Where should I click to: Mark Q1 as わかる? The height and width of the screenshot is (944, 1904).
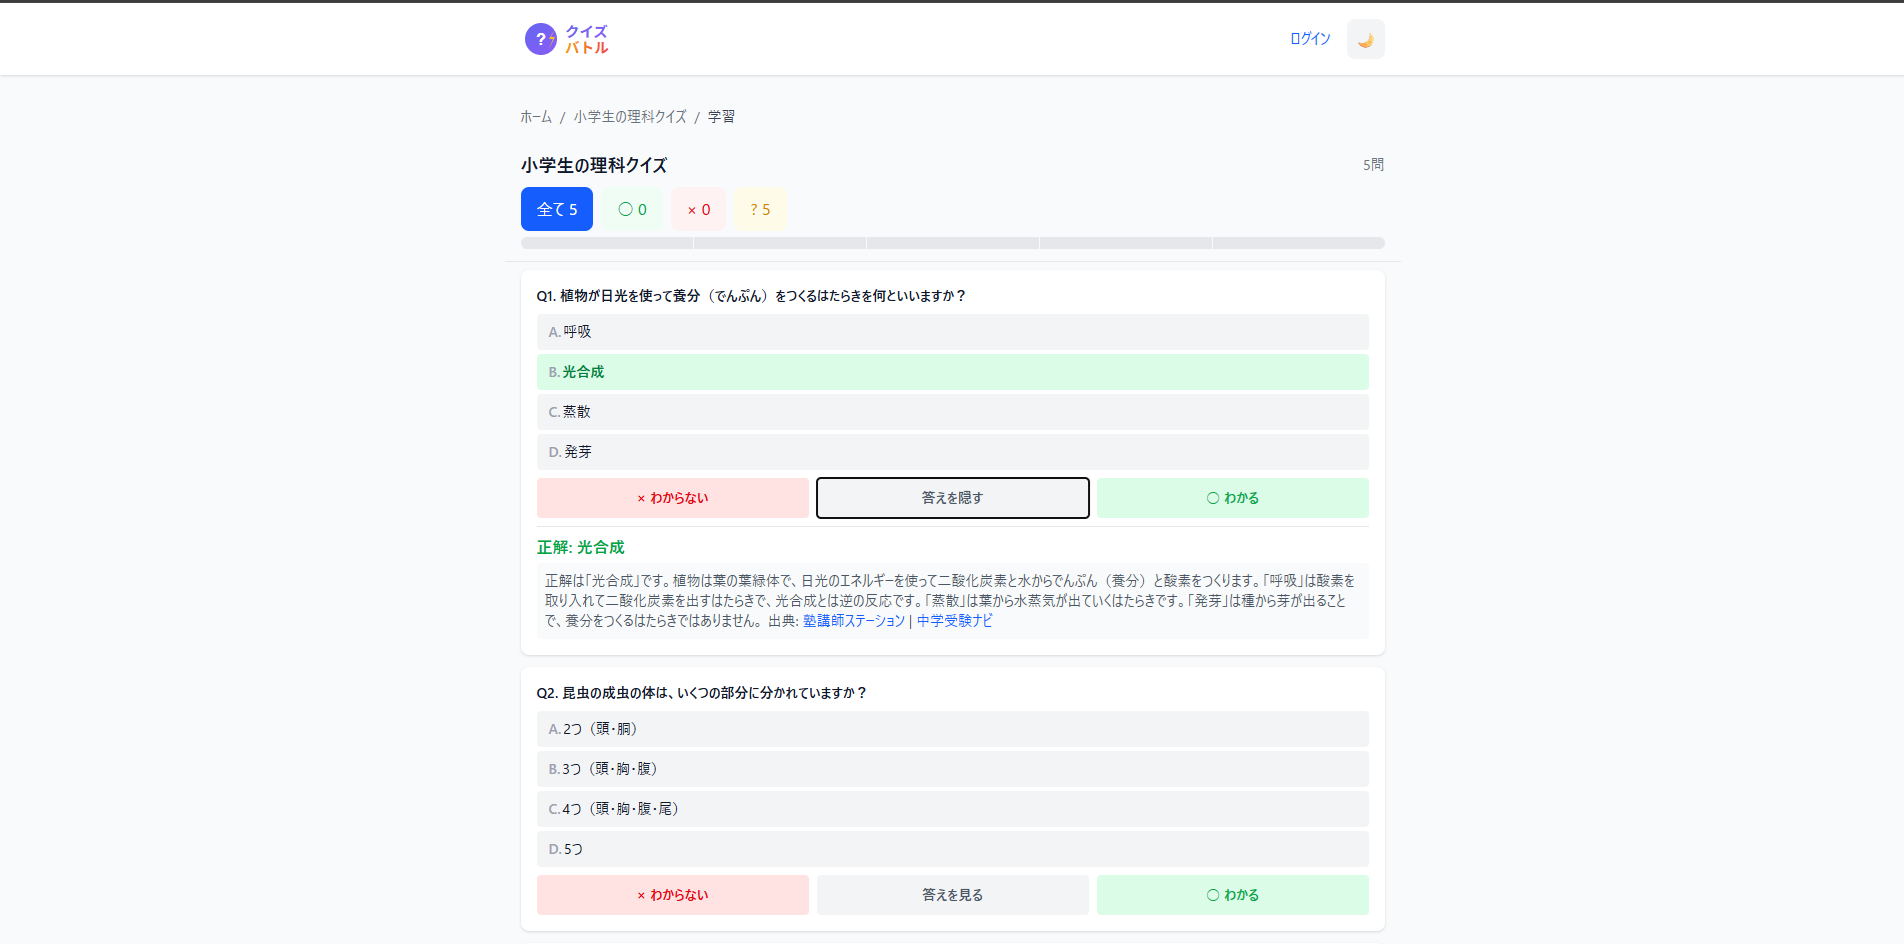click(x=1232, y=498)
